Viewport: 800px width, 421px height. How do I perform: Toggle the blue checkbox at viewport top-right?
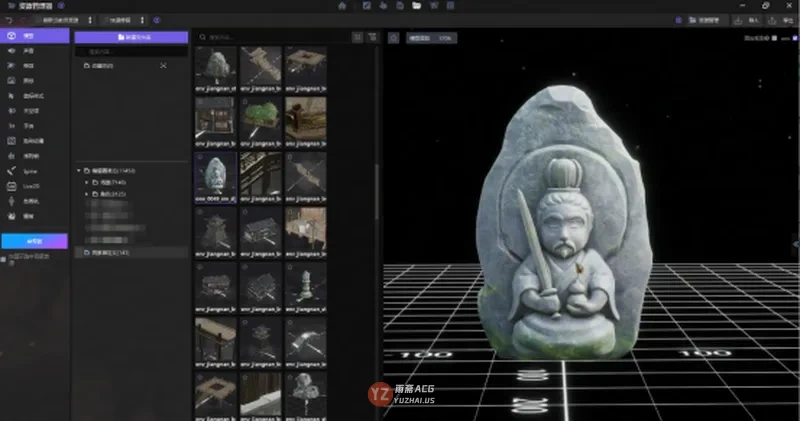pyautogui.click(x=795, y=38)
